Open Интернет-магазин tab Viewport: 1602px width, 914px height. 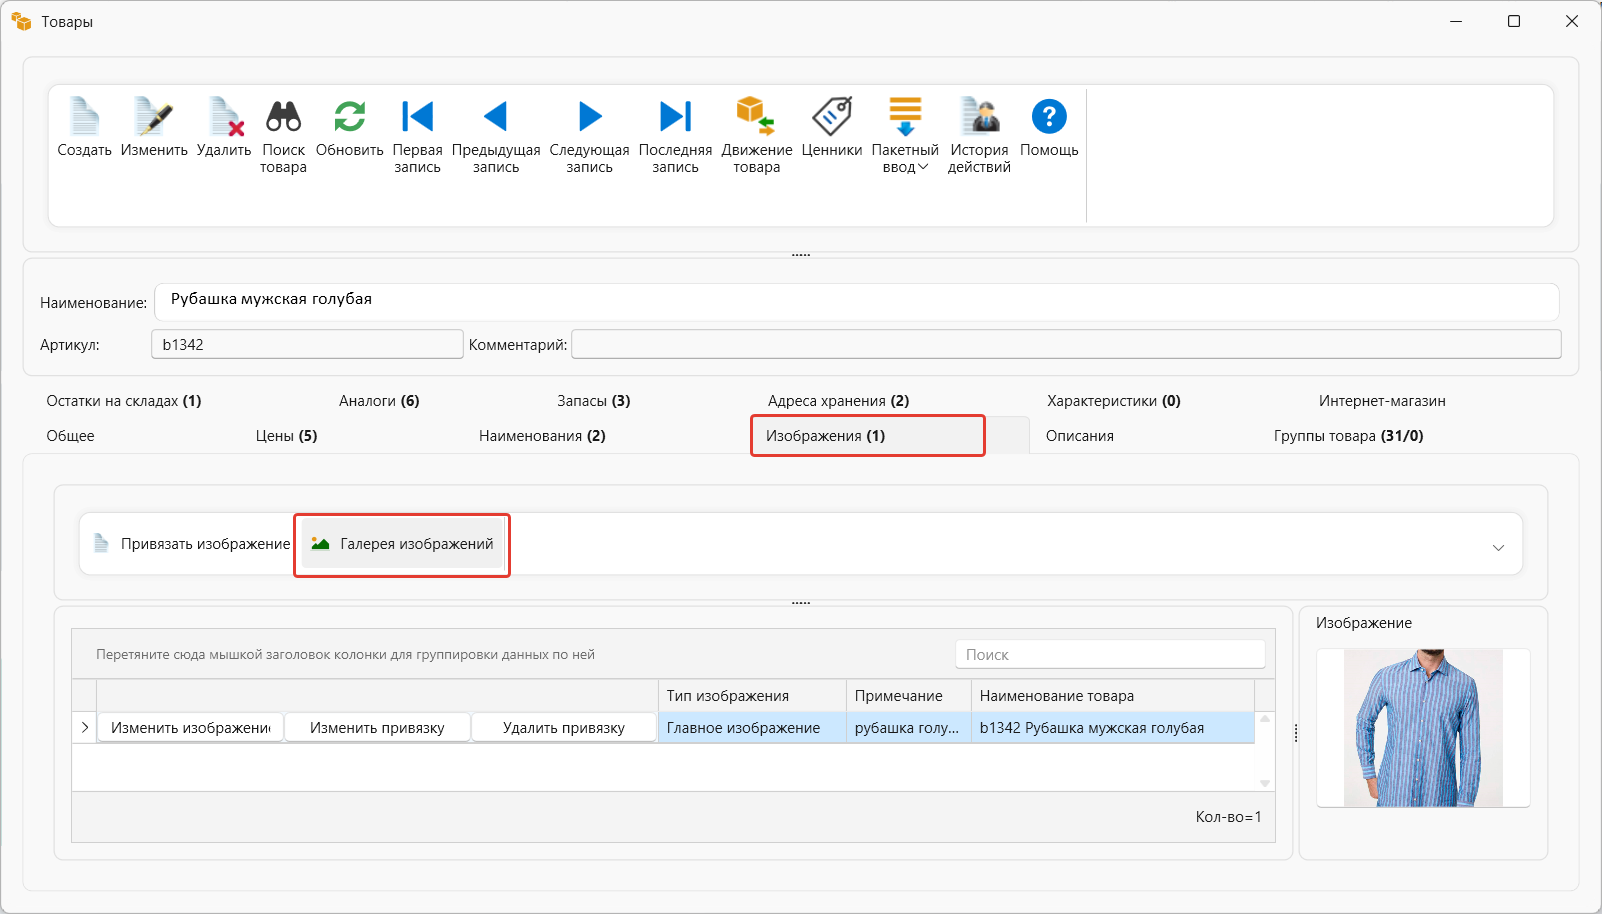1382,401
